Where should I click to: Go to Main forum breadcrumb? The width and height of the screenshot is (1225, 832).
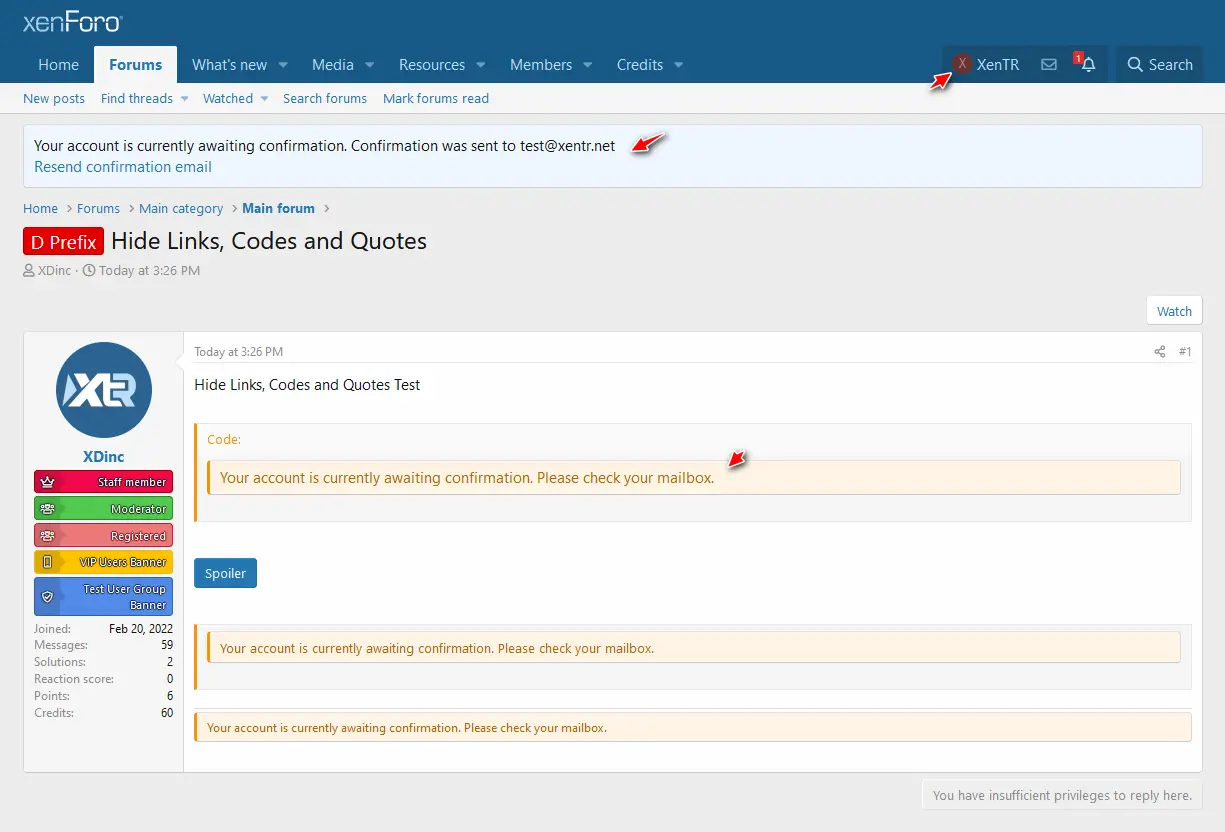pyautogui.click(x=278, y=208)
